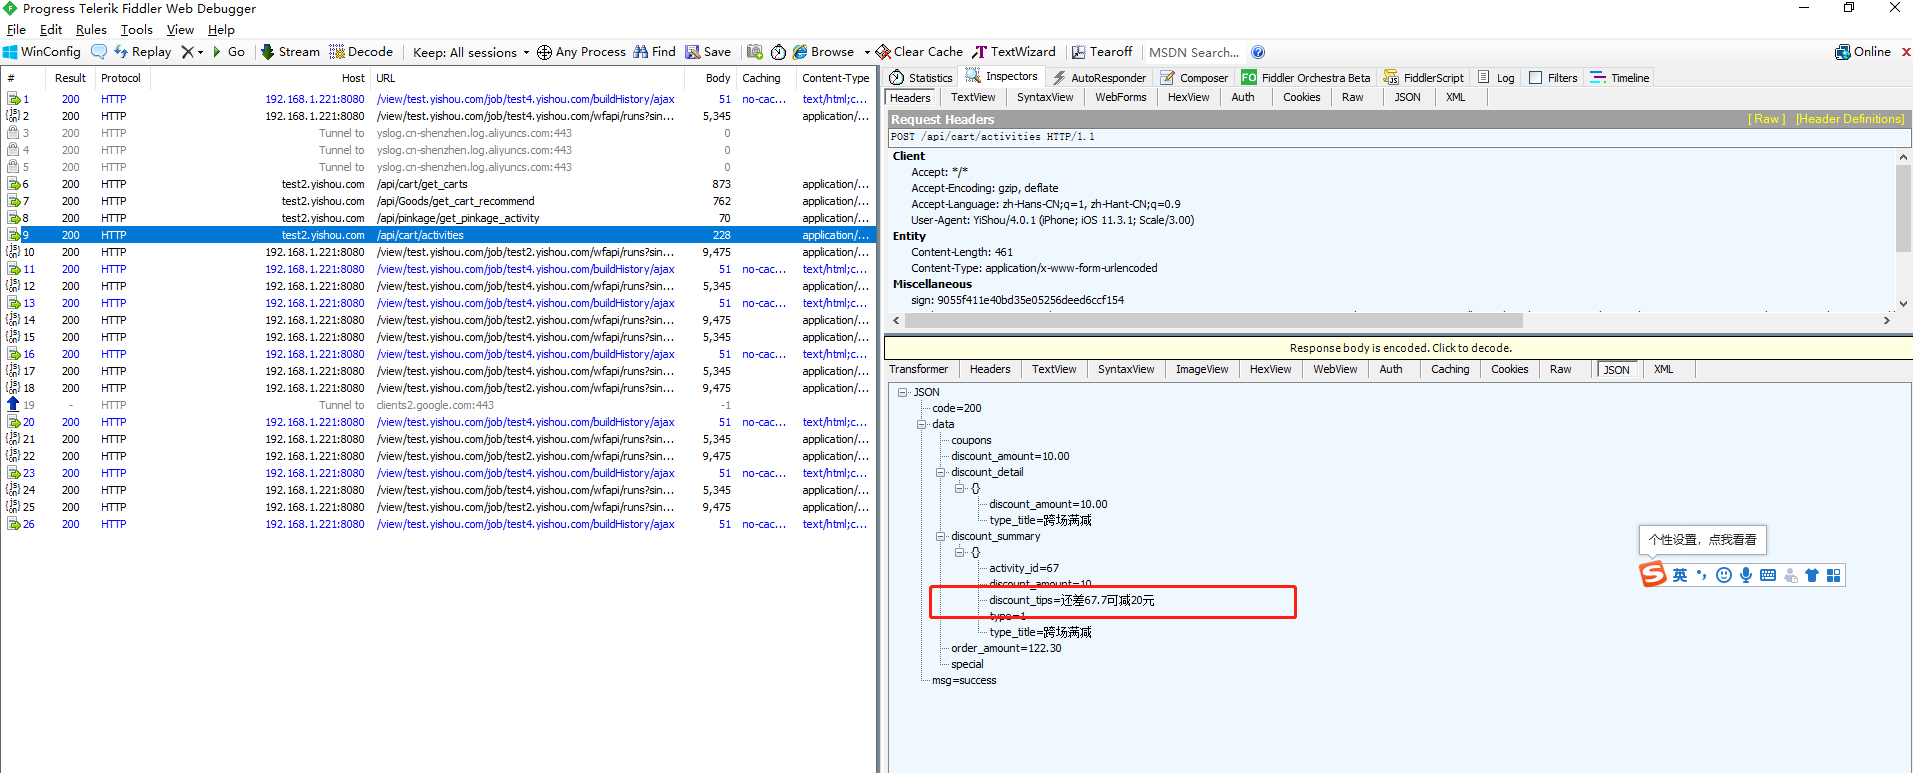Replay the selected session
1913x773 pixels.
click(142, 52)
